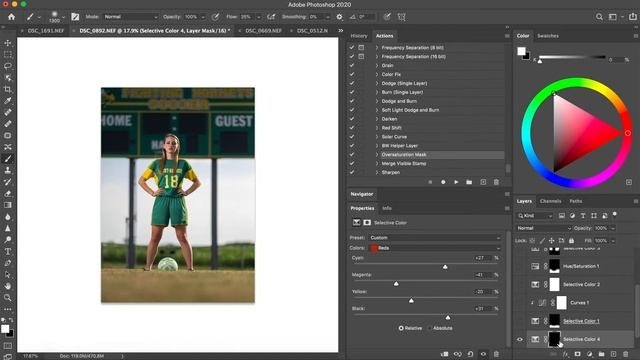Screen dimensions: 640x360
Task: Create new action set folder icon
Action: [x=469, y=182]
